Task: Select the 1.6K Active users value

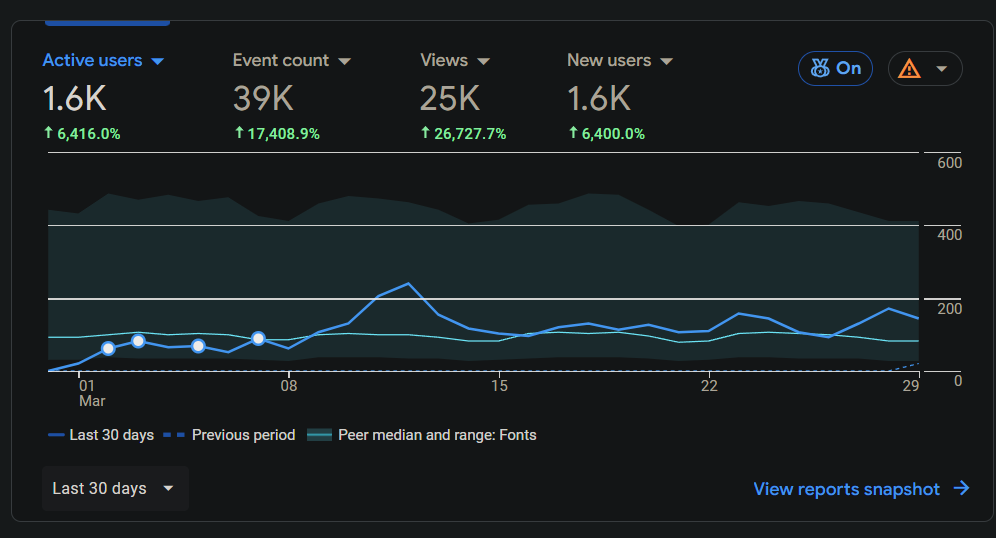Action: (74, 99)
